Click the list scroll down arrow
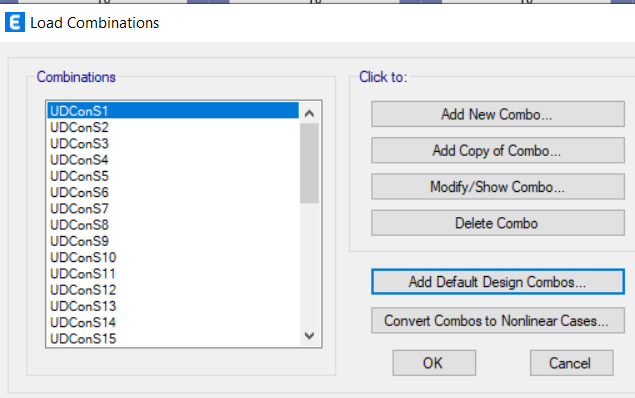This screenshot has height=398, width=635. tap(309, 336)
